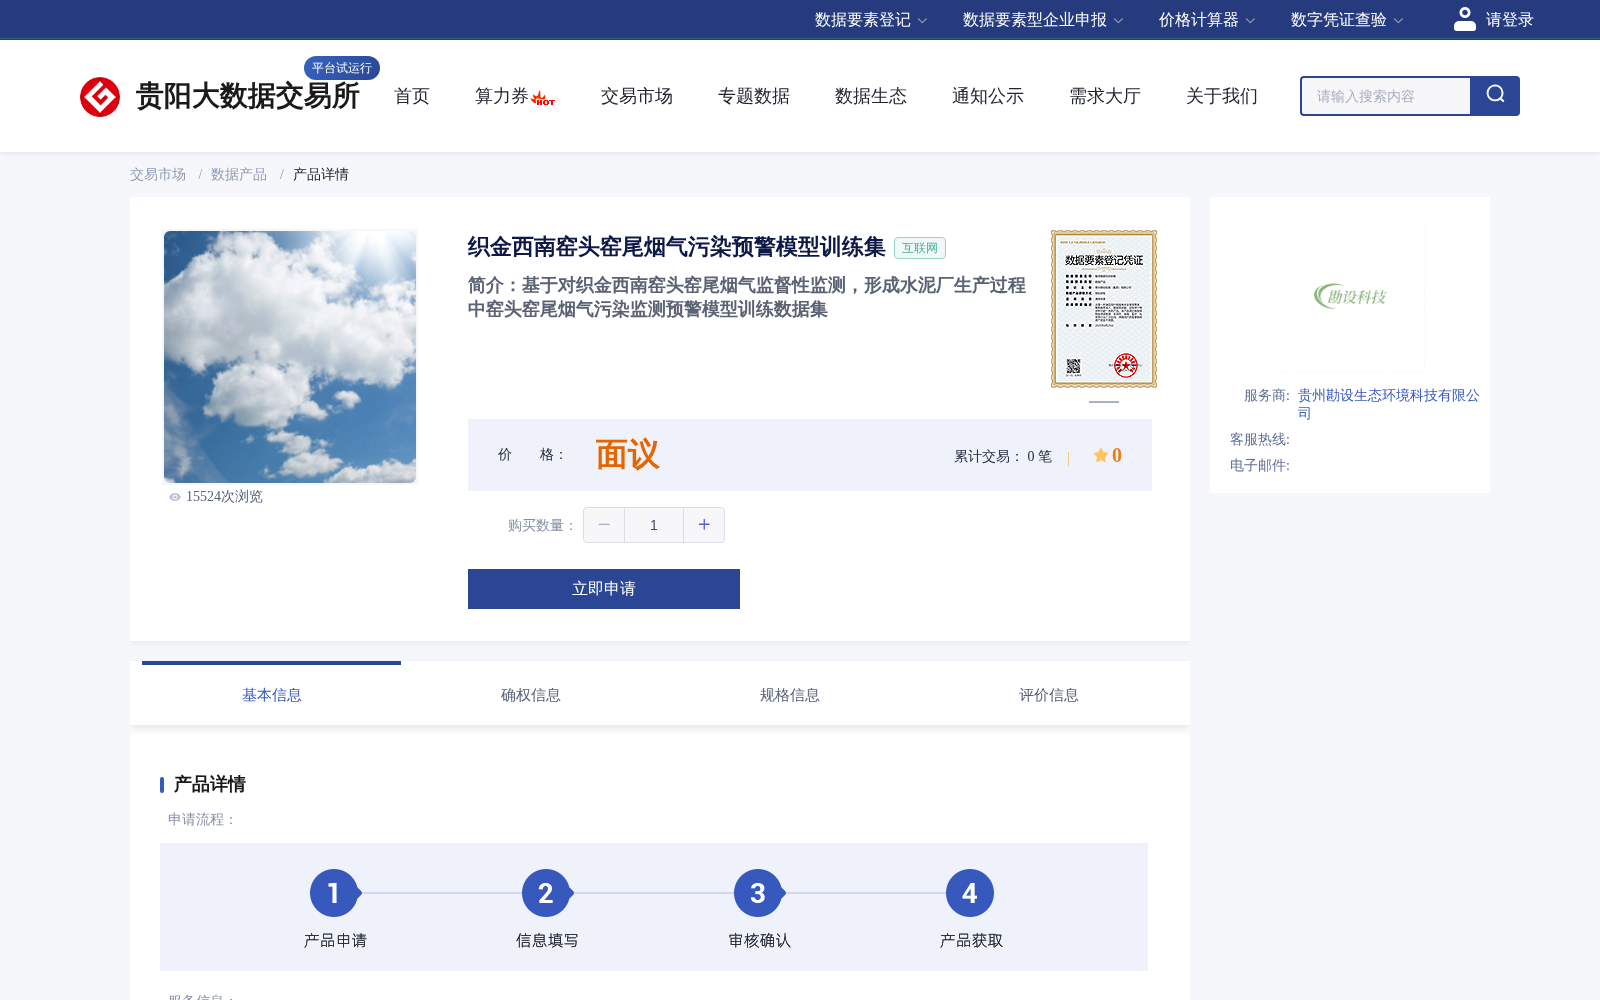Screen dimensions: 1600x1000
Task: Click the 申请流程 label
Action: [x=202, y=819]
